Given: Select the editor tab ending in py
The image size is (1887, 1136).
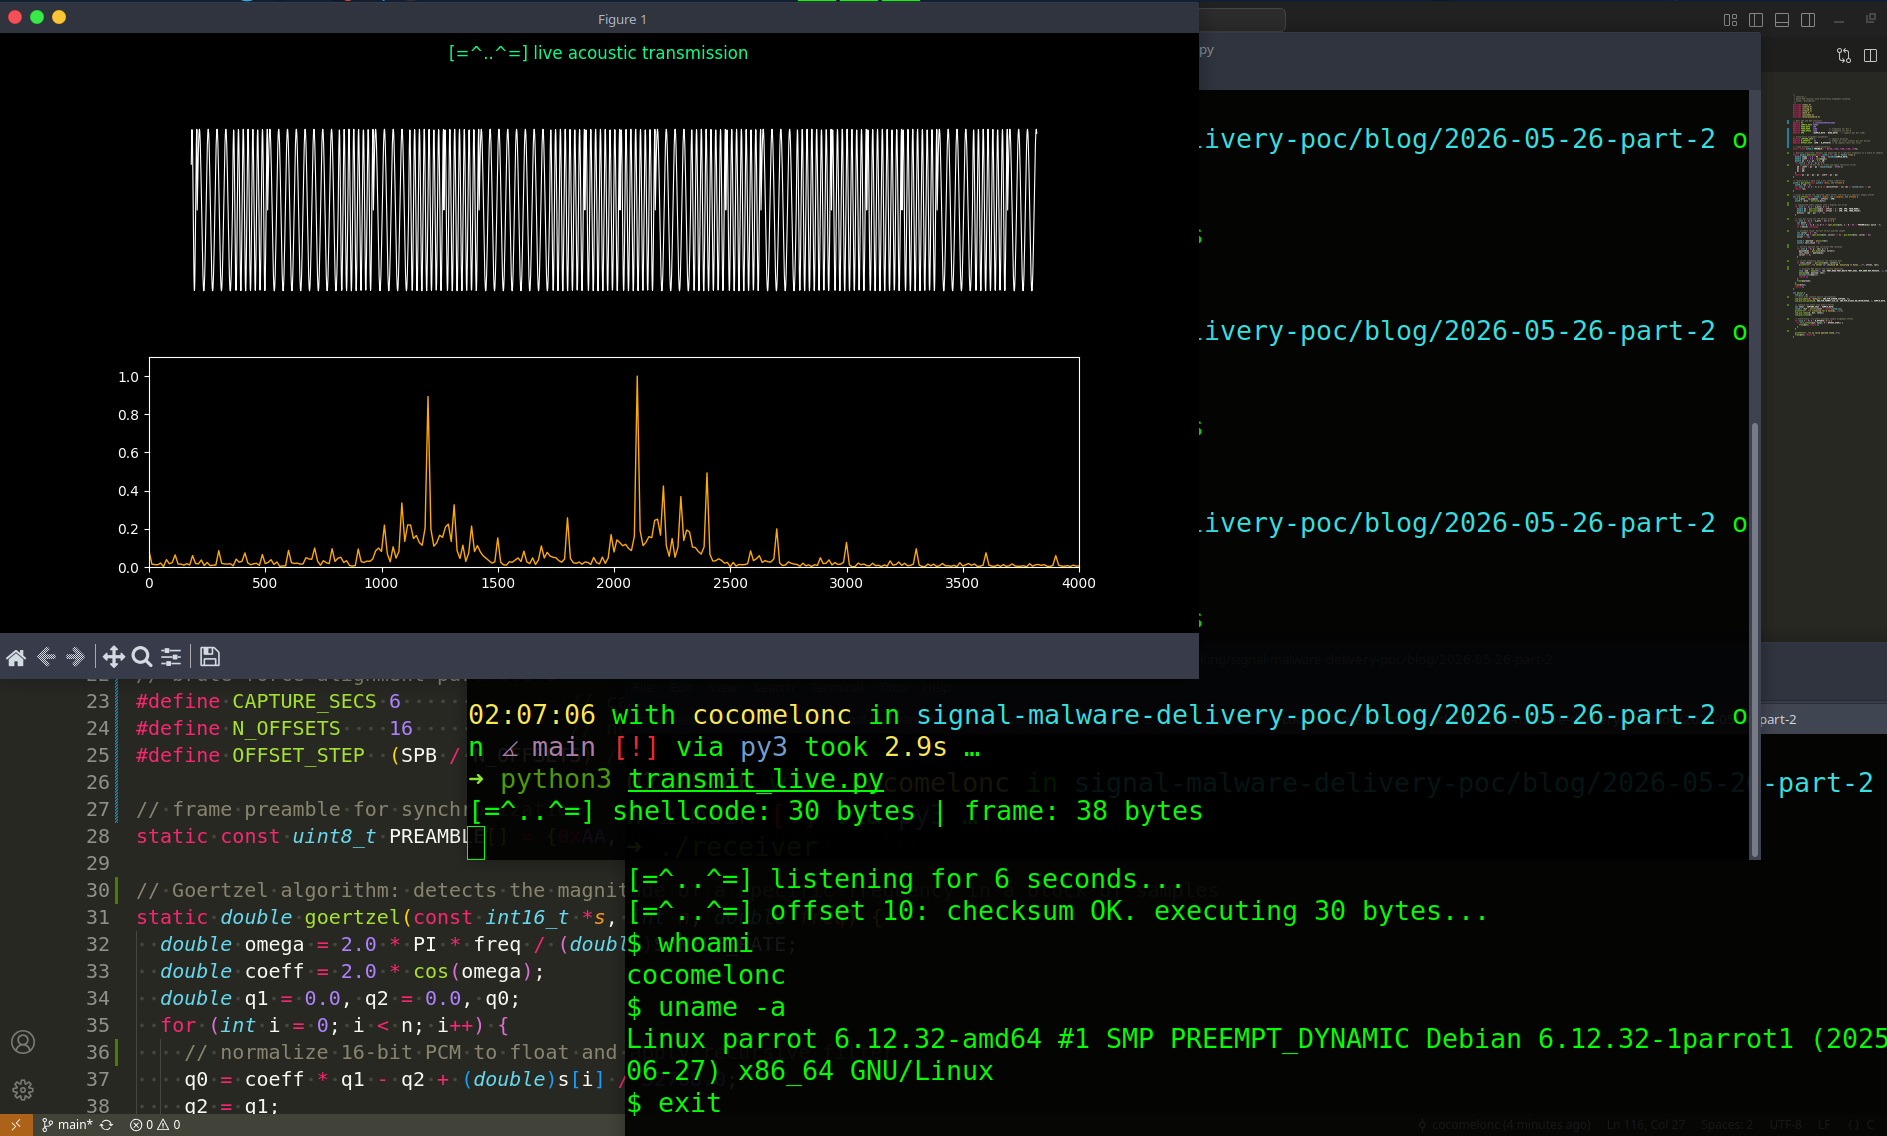Looking at the screenshot, I should (x=1207, y=50).
